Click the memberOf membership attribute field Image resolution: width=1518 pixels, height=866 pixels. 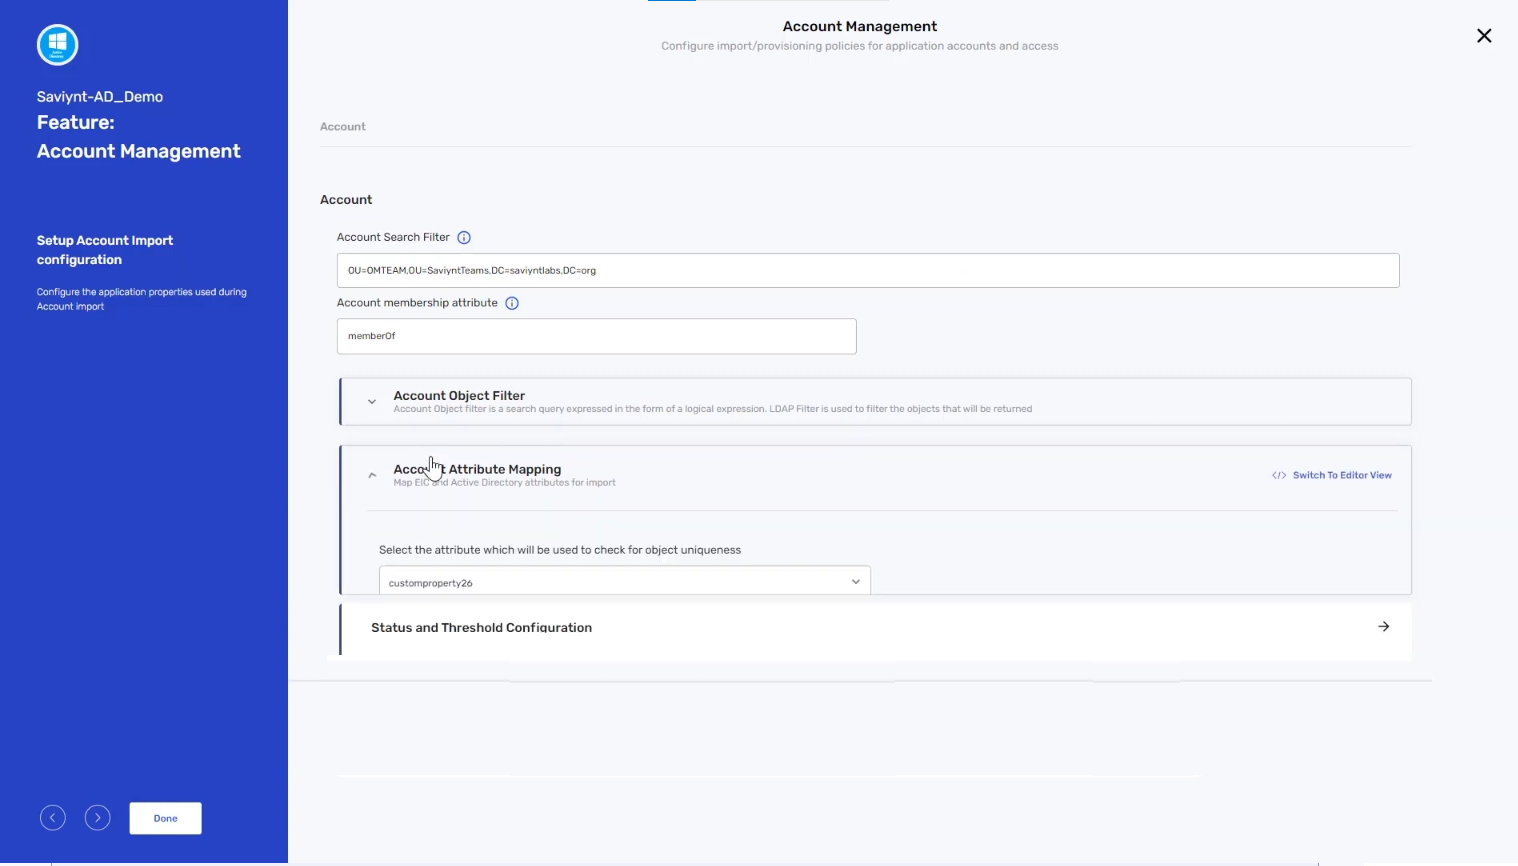coord(596,336)
